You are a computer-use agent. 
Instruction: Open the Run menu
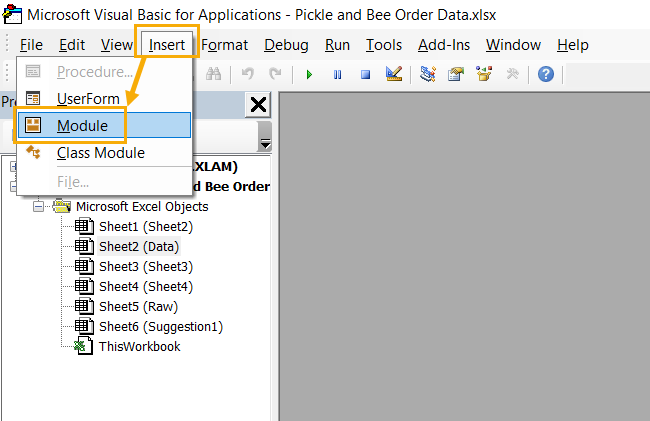pyautogui.click(x=337, y=45)
